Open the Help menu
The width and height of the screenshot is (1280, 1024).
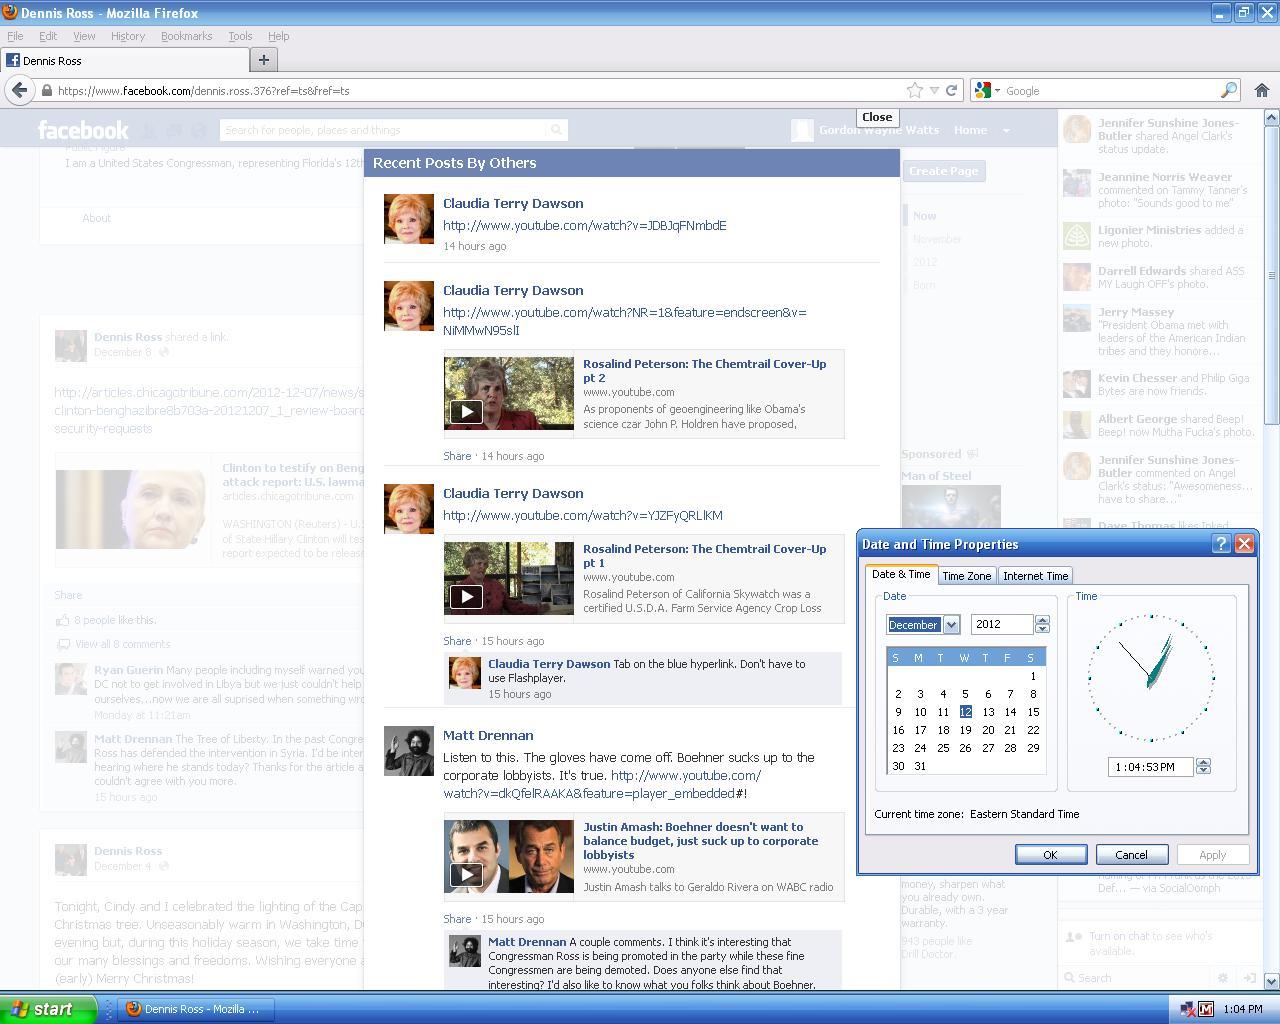coord(278,36)
